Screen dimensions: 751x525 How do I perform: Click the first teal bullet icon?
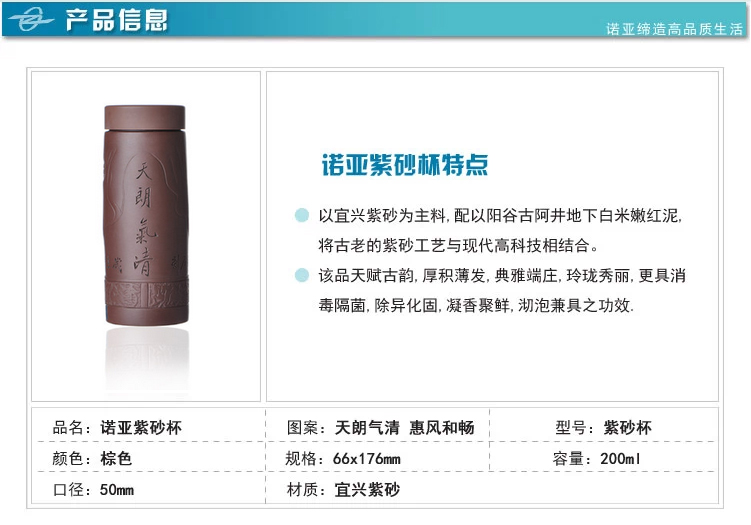(x=302, y=215)
